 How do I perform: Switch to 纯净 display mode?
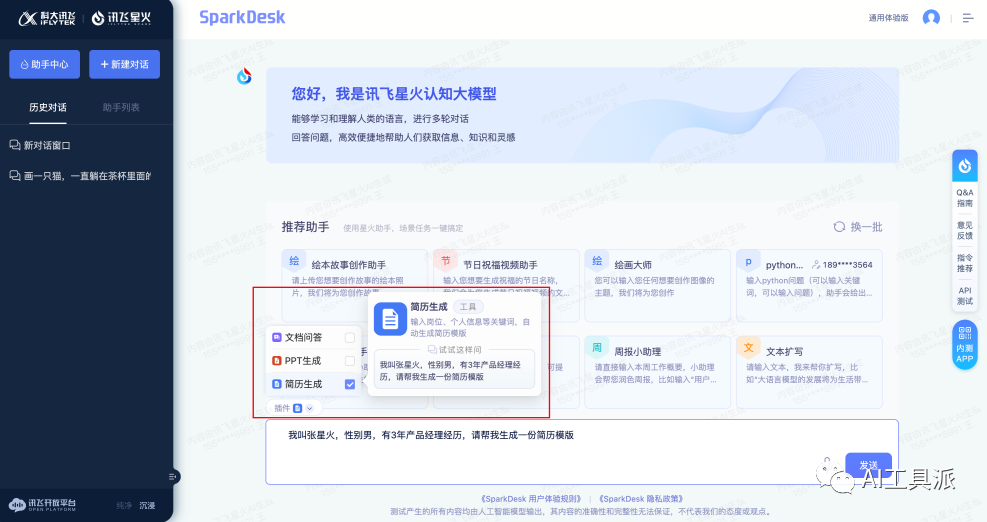[124, 506]
